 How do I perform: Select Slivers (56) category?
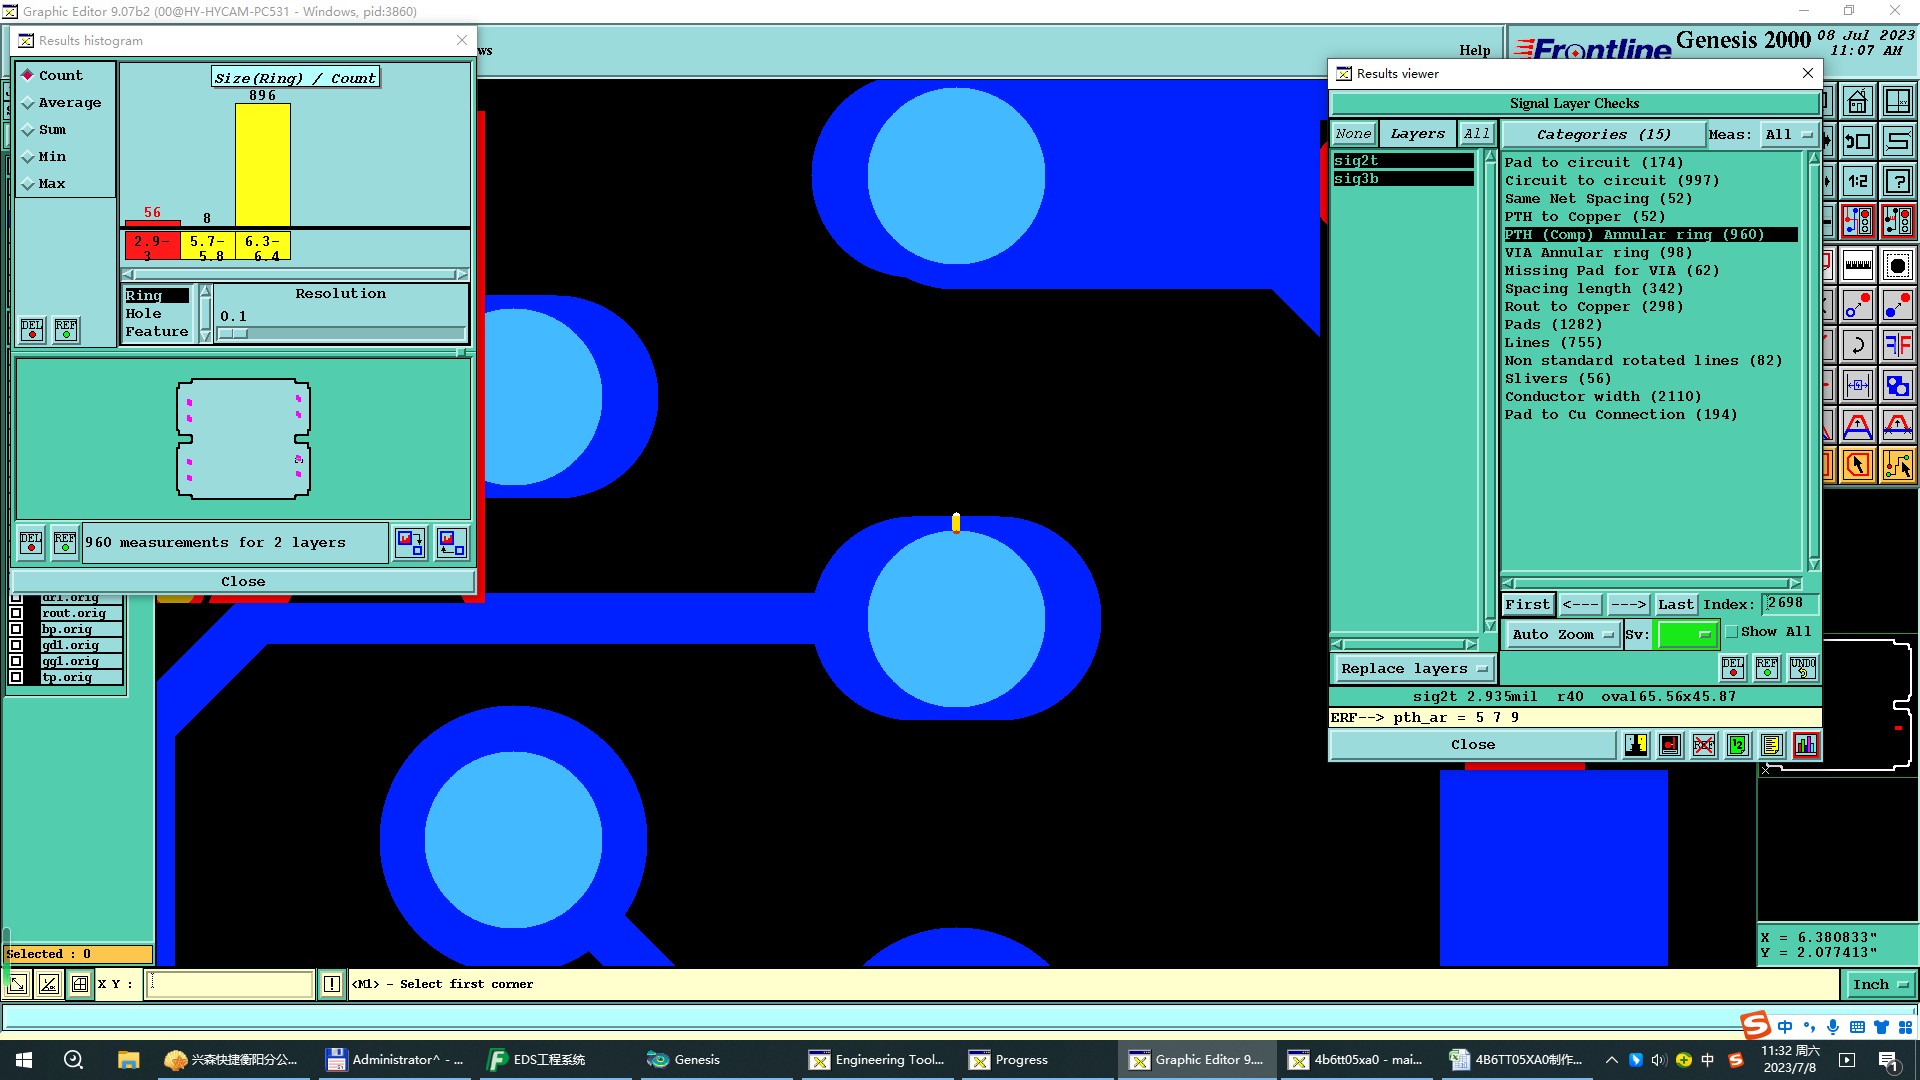tap(1558, 378)
